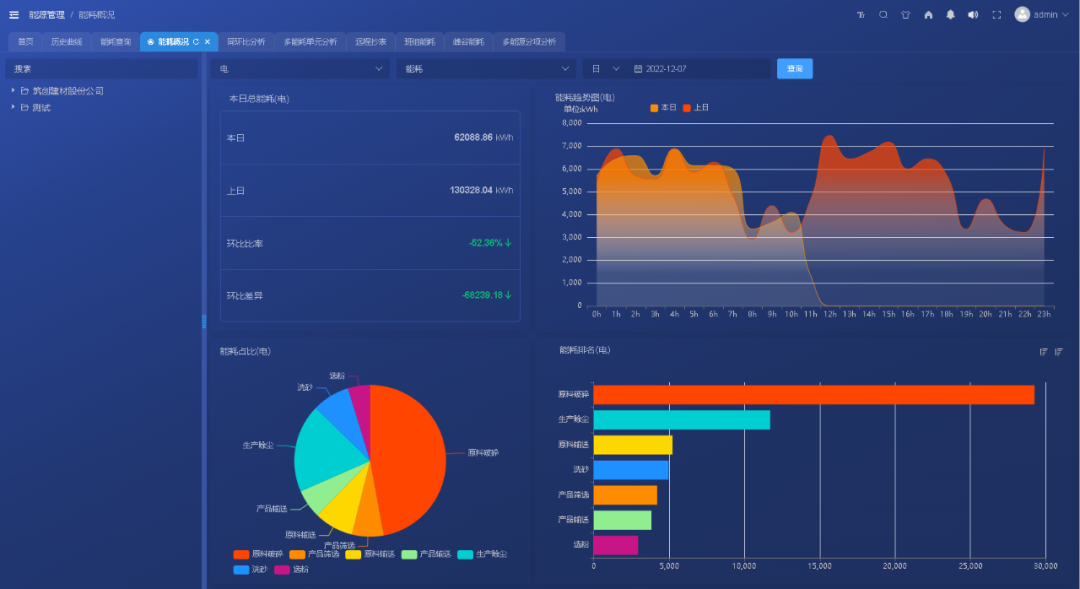Open the font size settings icon
This screenshot has width=1080, height=589.
pos(861,14)
